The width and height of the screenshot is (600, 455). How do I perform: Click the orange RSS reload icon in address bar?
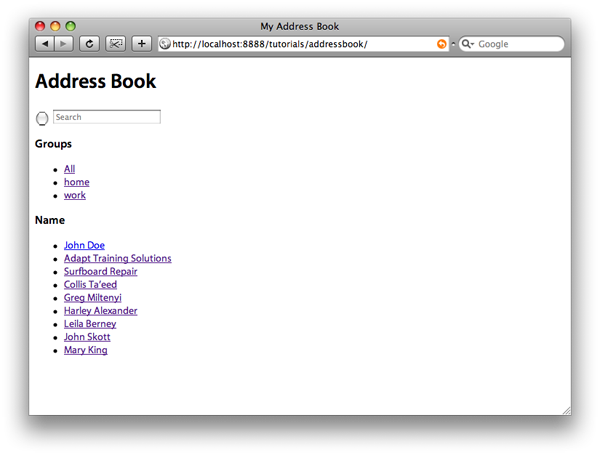click(x=442, y=44)
